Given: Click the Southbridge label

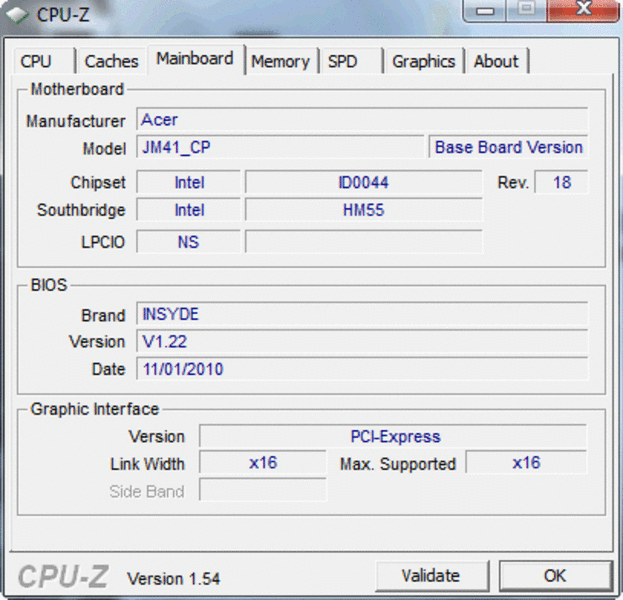Looking at the screenshot, I should pos(81,210).
